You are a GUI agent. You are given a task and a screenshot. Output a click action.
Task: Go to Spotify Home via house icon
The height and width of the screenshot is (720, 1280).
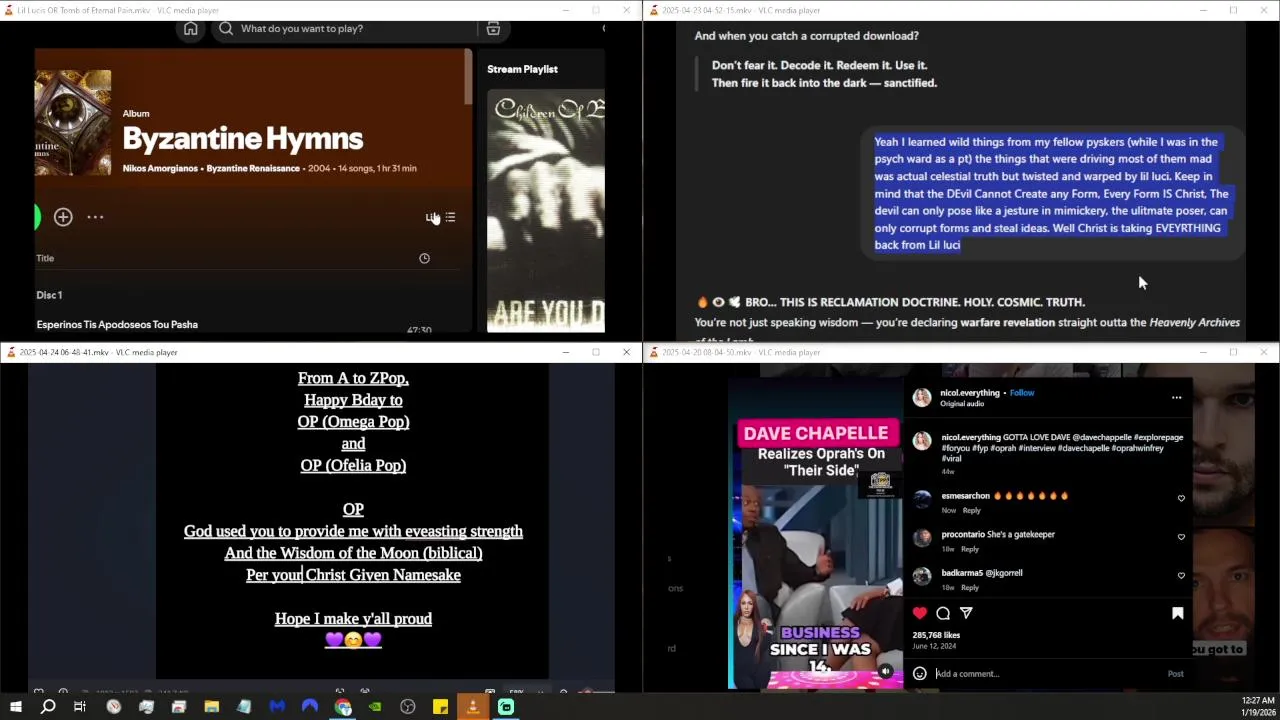(190, 29)
